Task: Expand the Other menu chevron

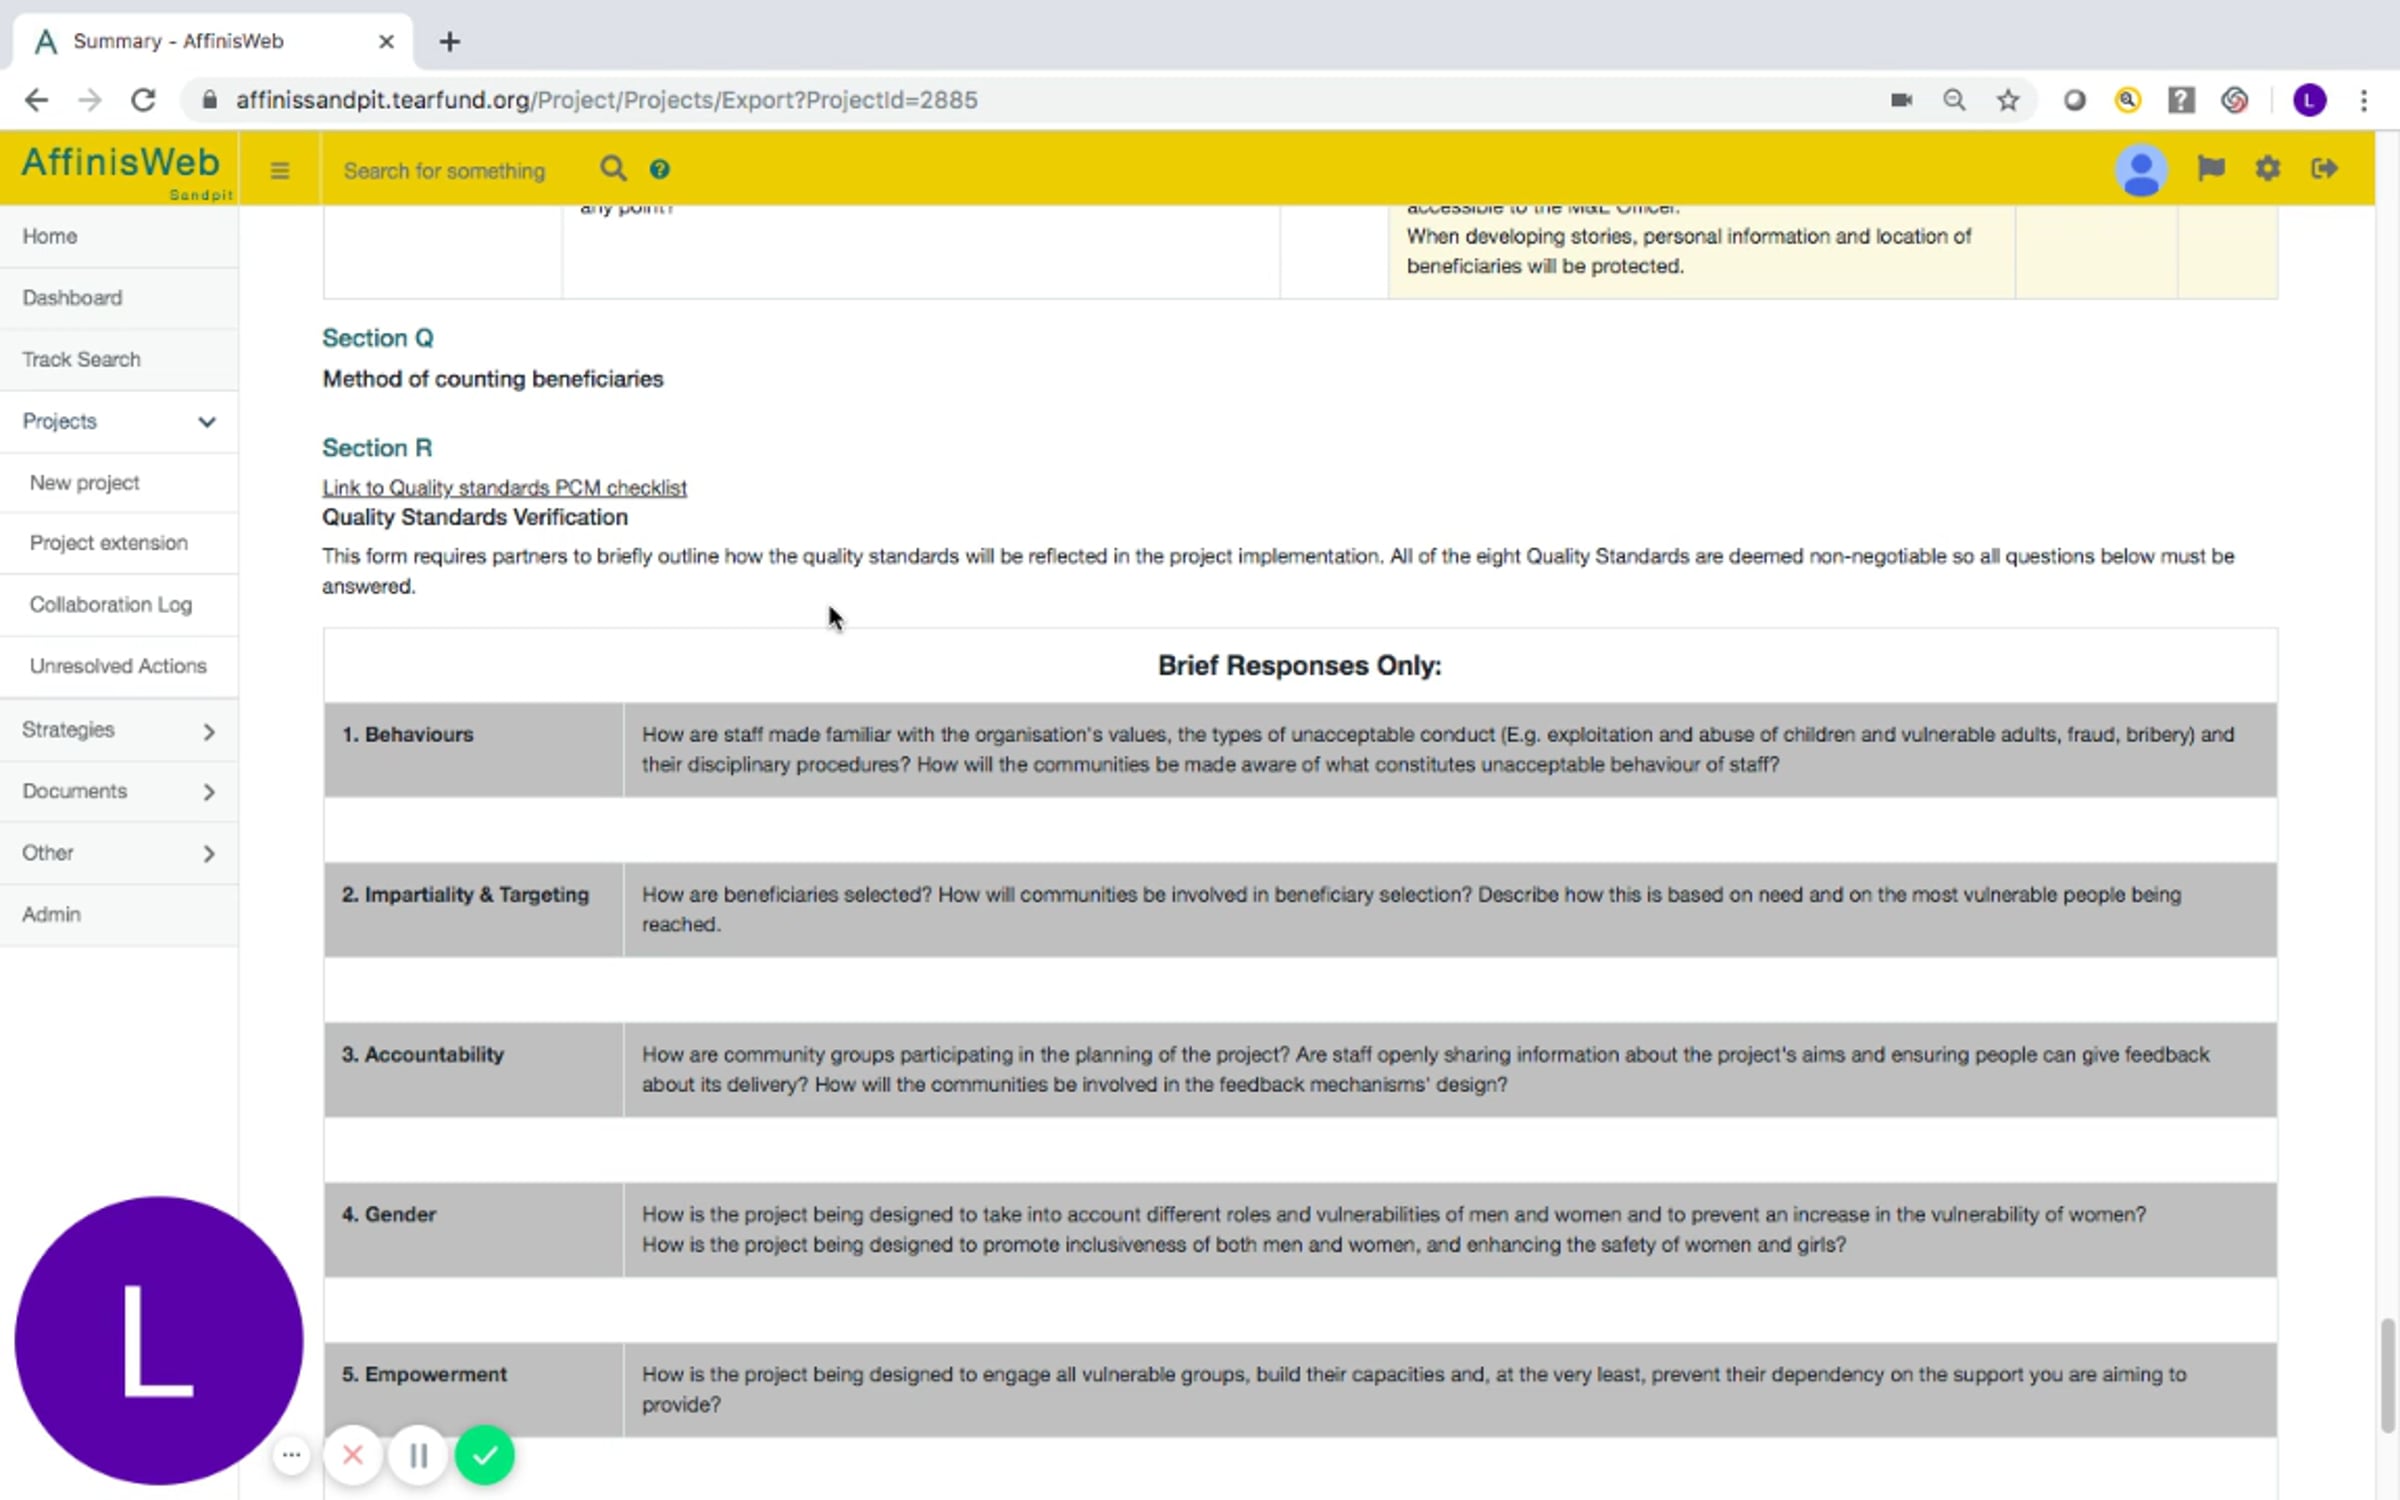Action: (x=208, y=854)
